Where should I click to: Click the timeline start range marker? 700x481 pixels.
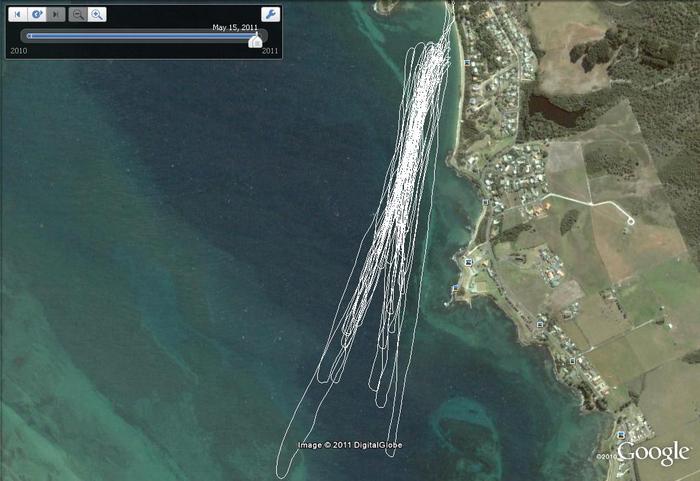coord(28,36)
